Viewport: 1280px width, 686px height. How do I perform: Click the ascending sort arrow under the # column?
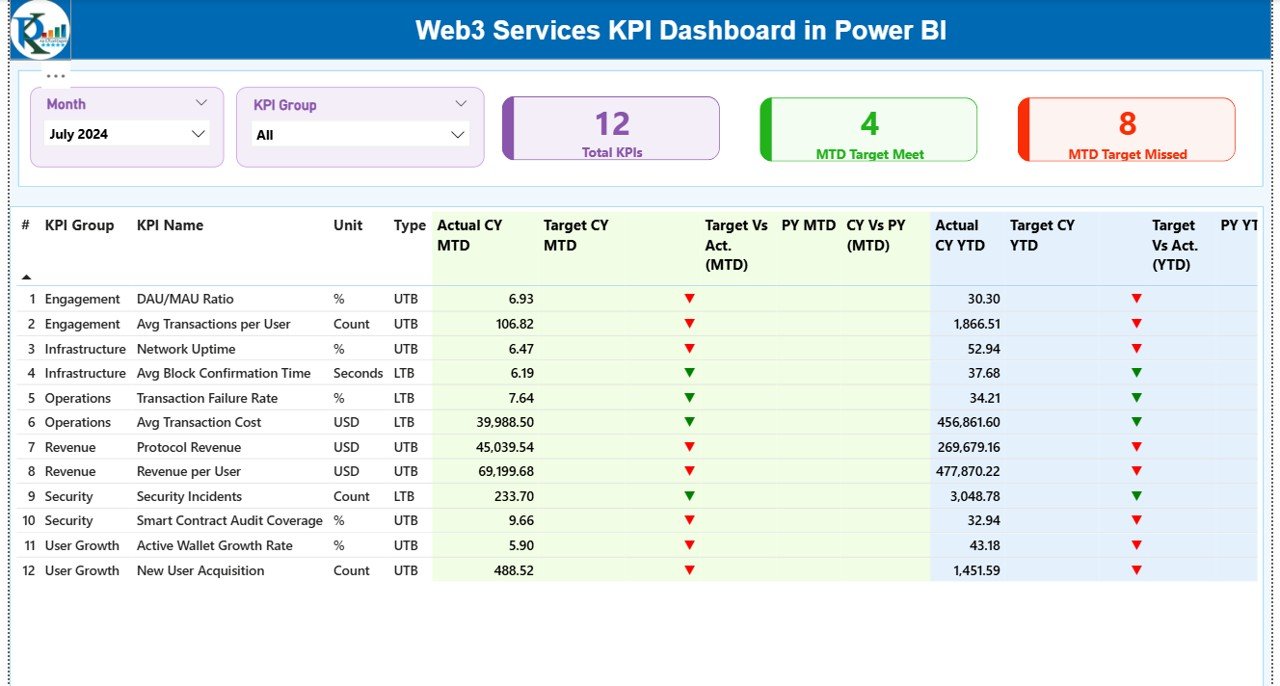(25, 275)
